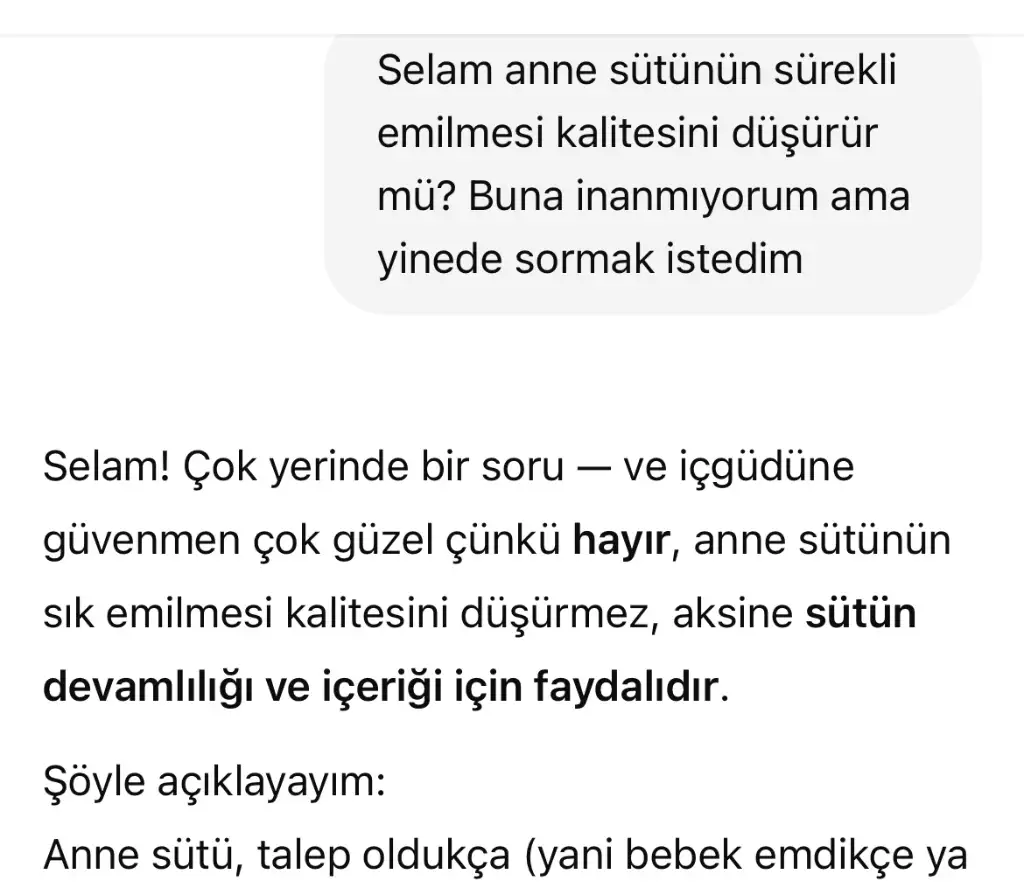This screenshot has width=1024, height=888.
Task: Click the bold word 'hayır'
Action: (621, 542)
